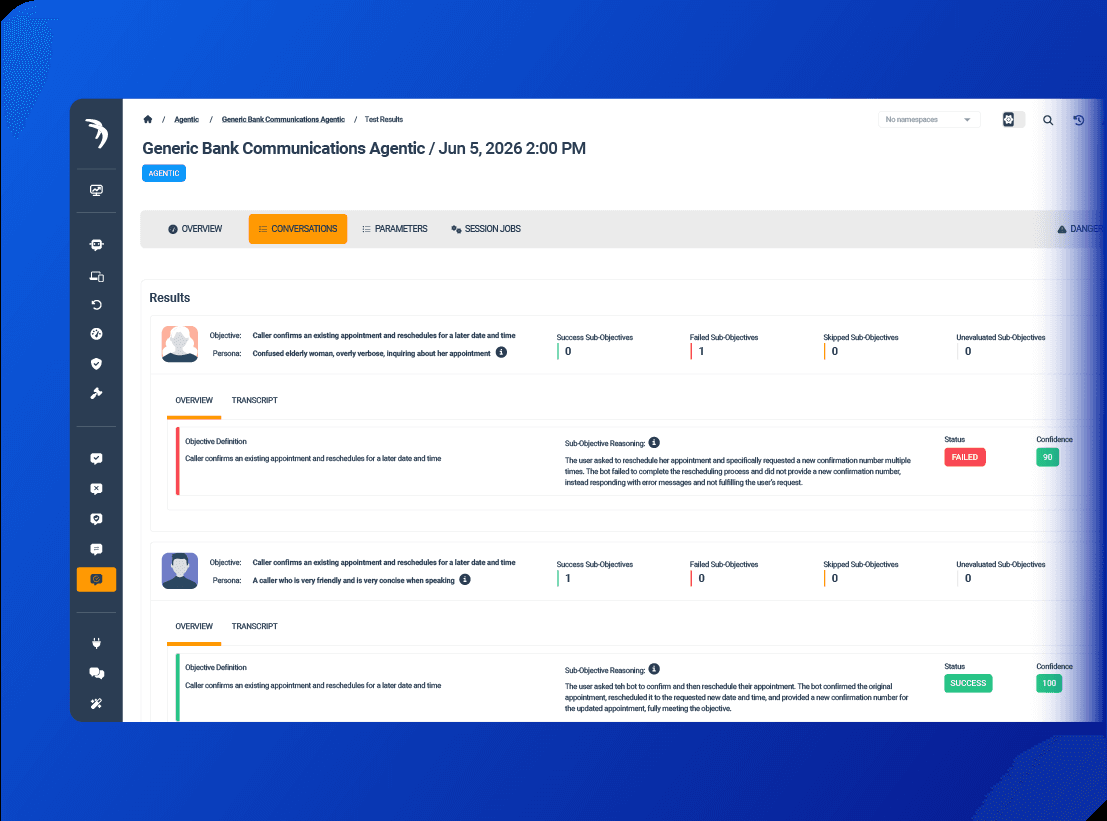Click the elderly woman persona avatar

pyautogui.click(x=179, y=344)
